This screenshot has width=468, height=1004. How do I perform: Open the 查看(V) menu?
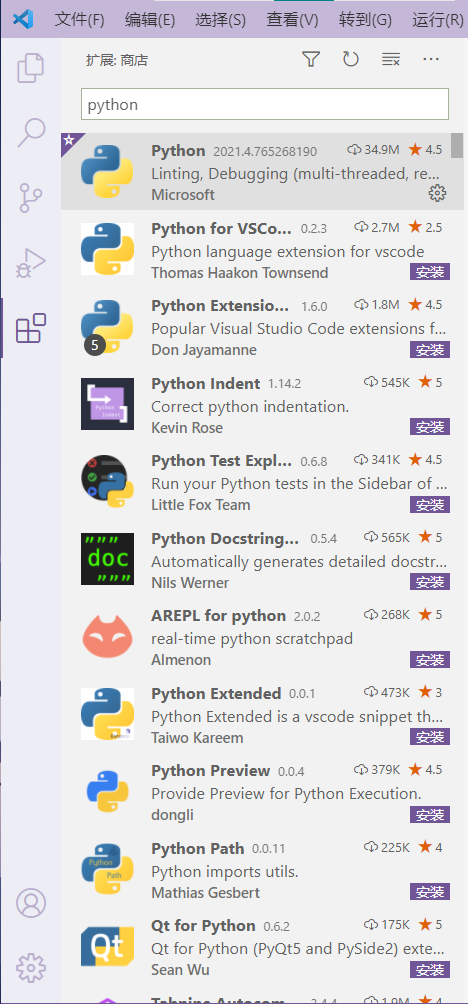[x=293, y=19]
